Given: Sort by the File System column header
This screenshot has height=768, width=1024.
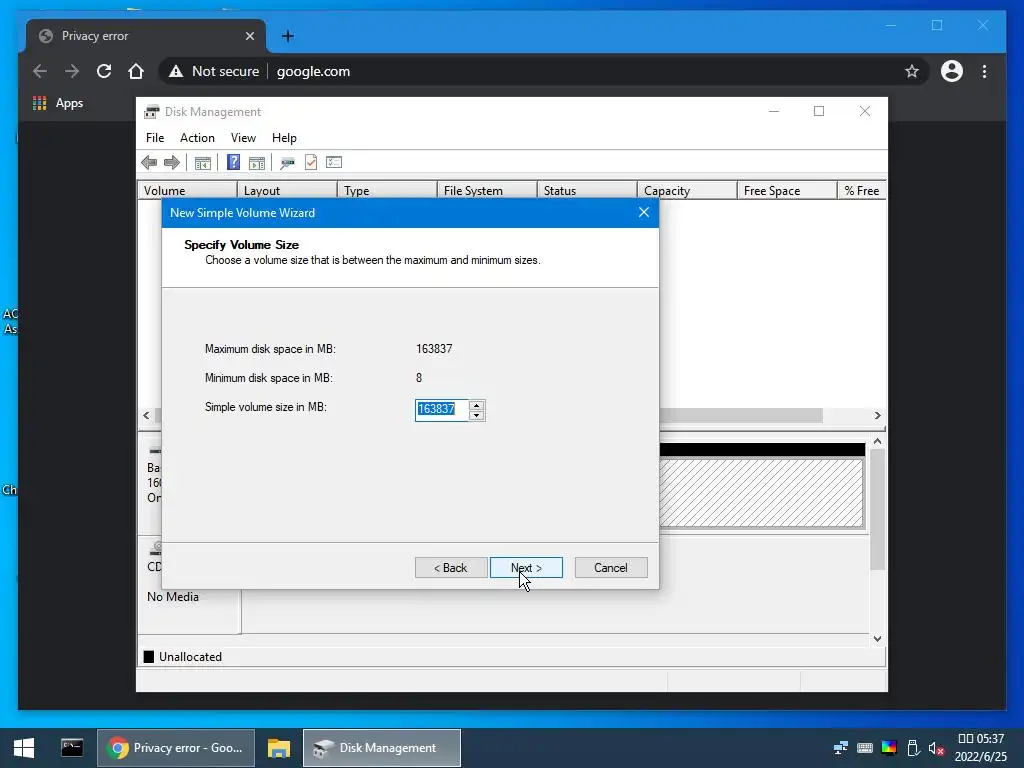Looking at the screenshot, I should click(x=487, y=191).
